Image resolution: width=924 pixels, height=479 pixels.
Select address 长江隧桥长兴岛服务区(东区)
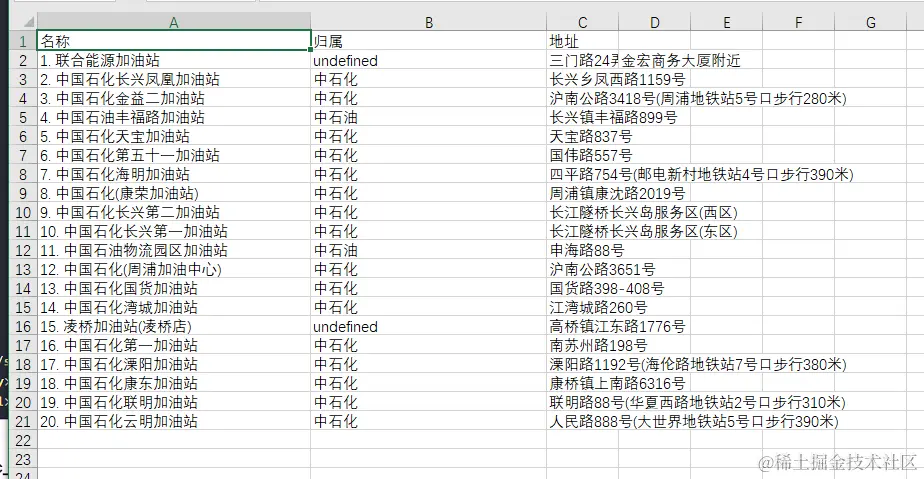click(x=644, y=231)
